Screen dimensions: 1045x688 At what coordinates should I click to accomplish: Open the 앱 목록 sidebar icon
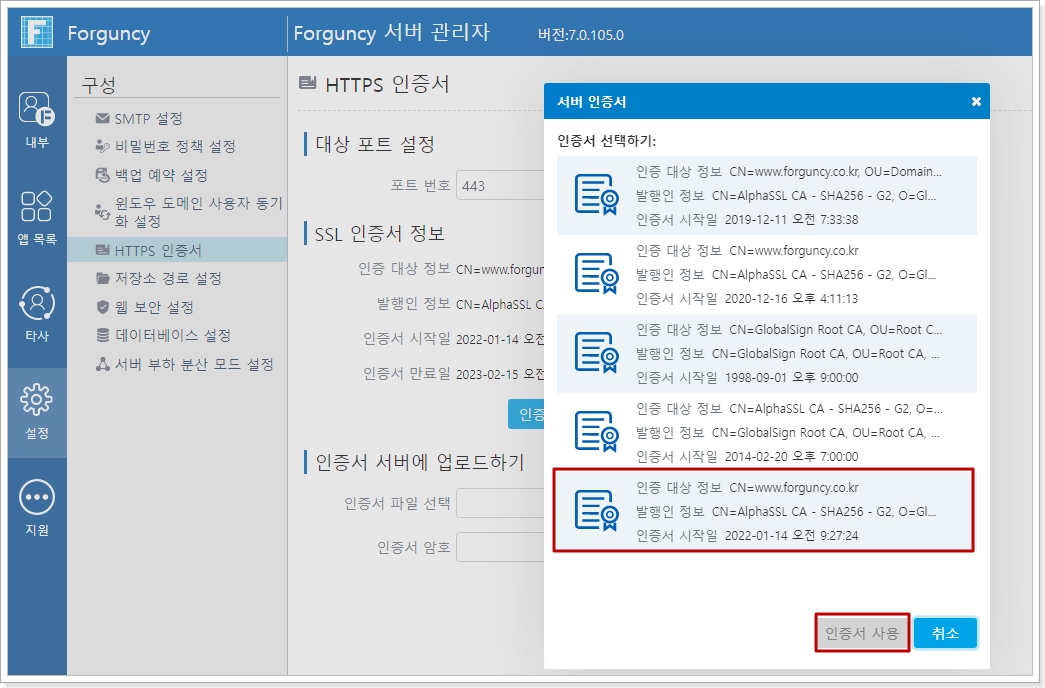coord(37,206)
